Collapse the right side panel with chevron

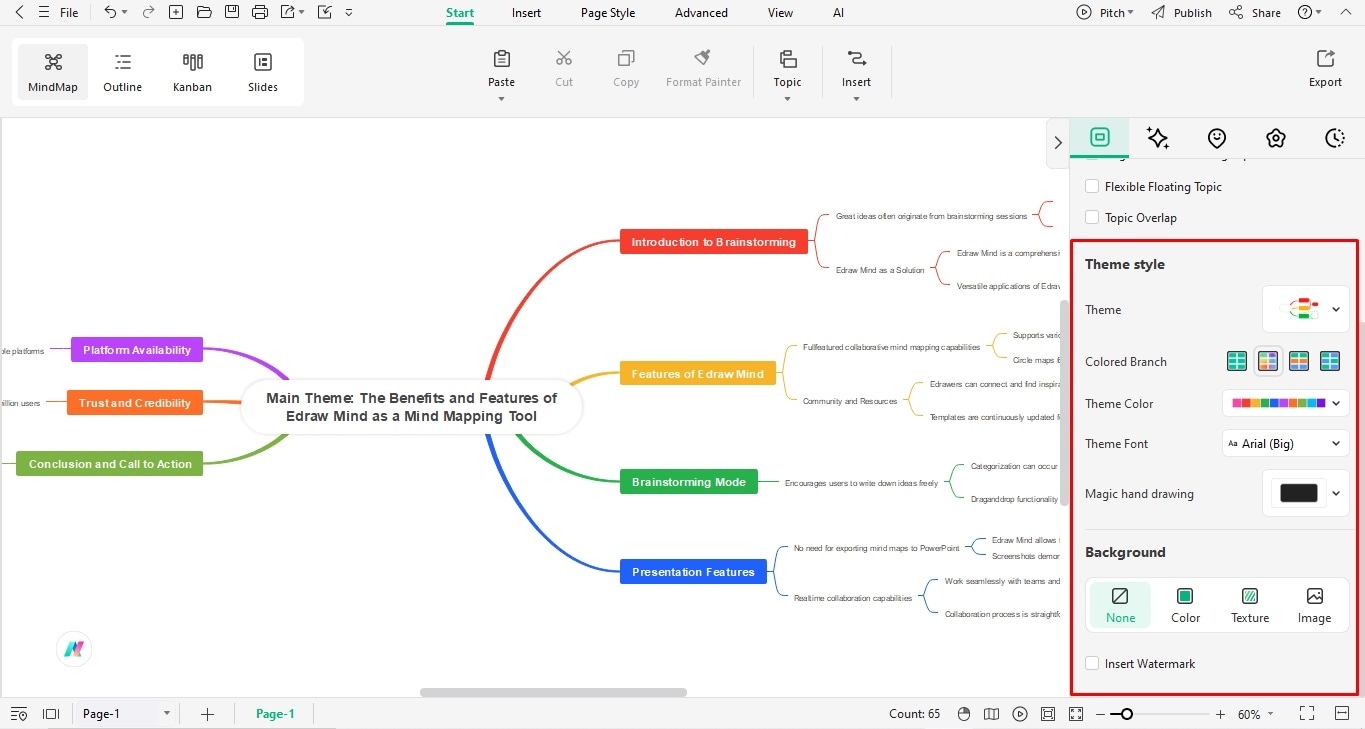click(1058, 142)
